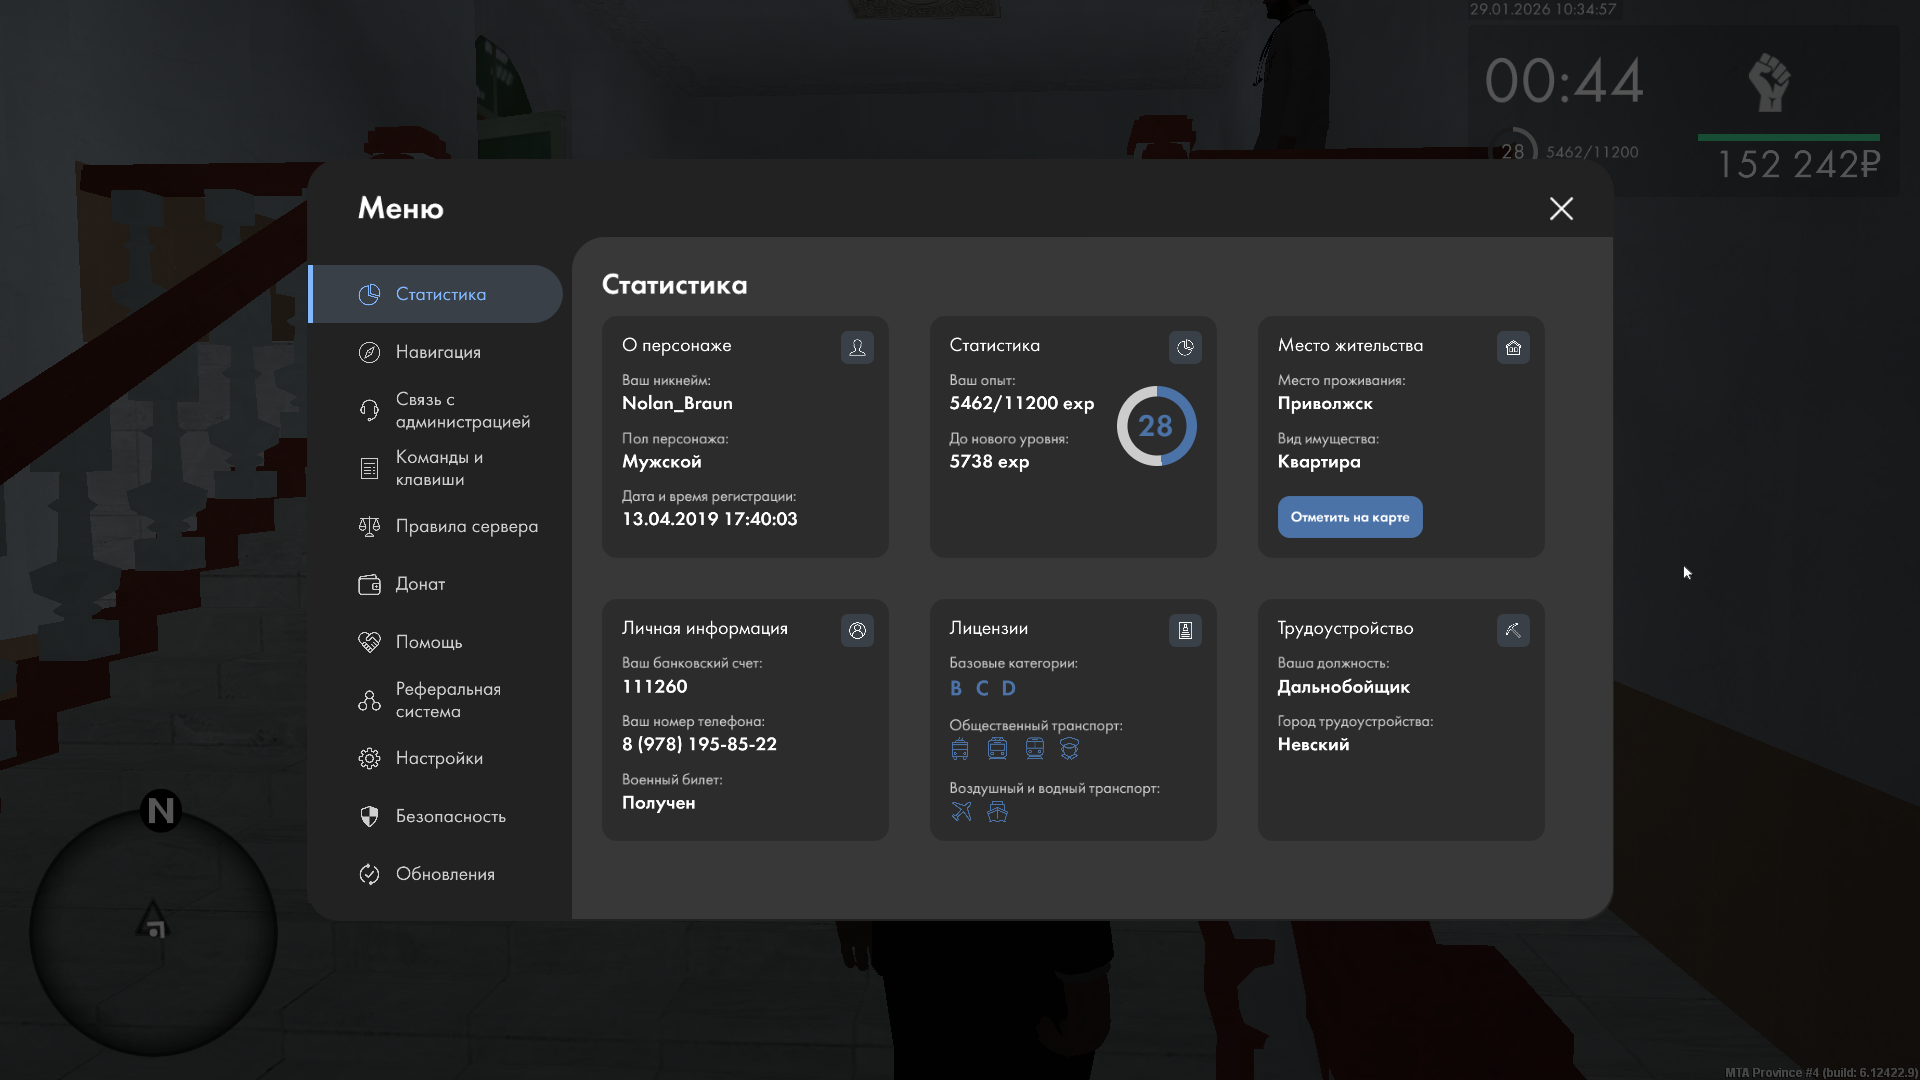Open the Навигация menu section

click(437, 352)
